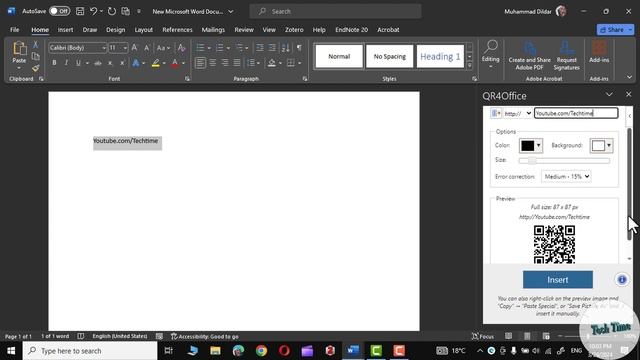The width and height of the screenshot is (640, 360).
Task: Show or hide paragraph marks
Action: click(x=299, y=48)
